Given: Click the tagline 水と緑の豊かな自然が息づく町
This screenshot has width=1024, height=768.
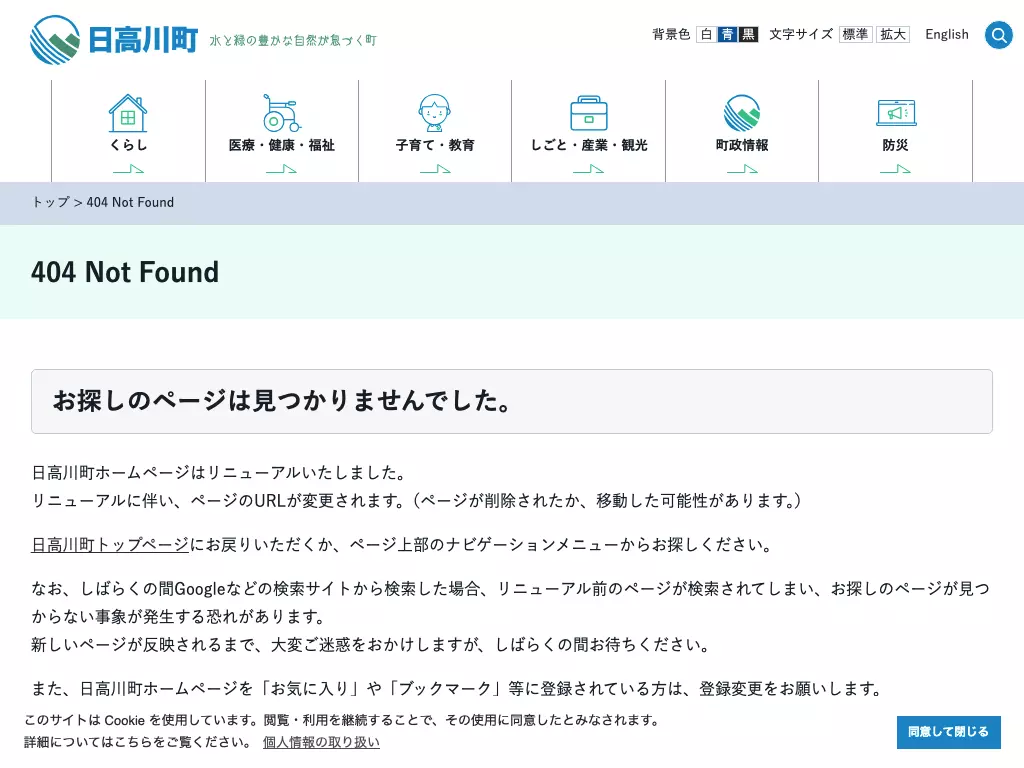Looking at the screenshot, I should pyautogui.click(x=293, y=40).
